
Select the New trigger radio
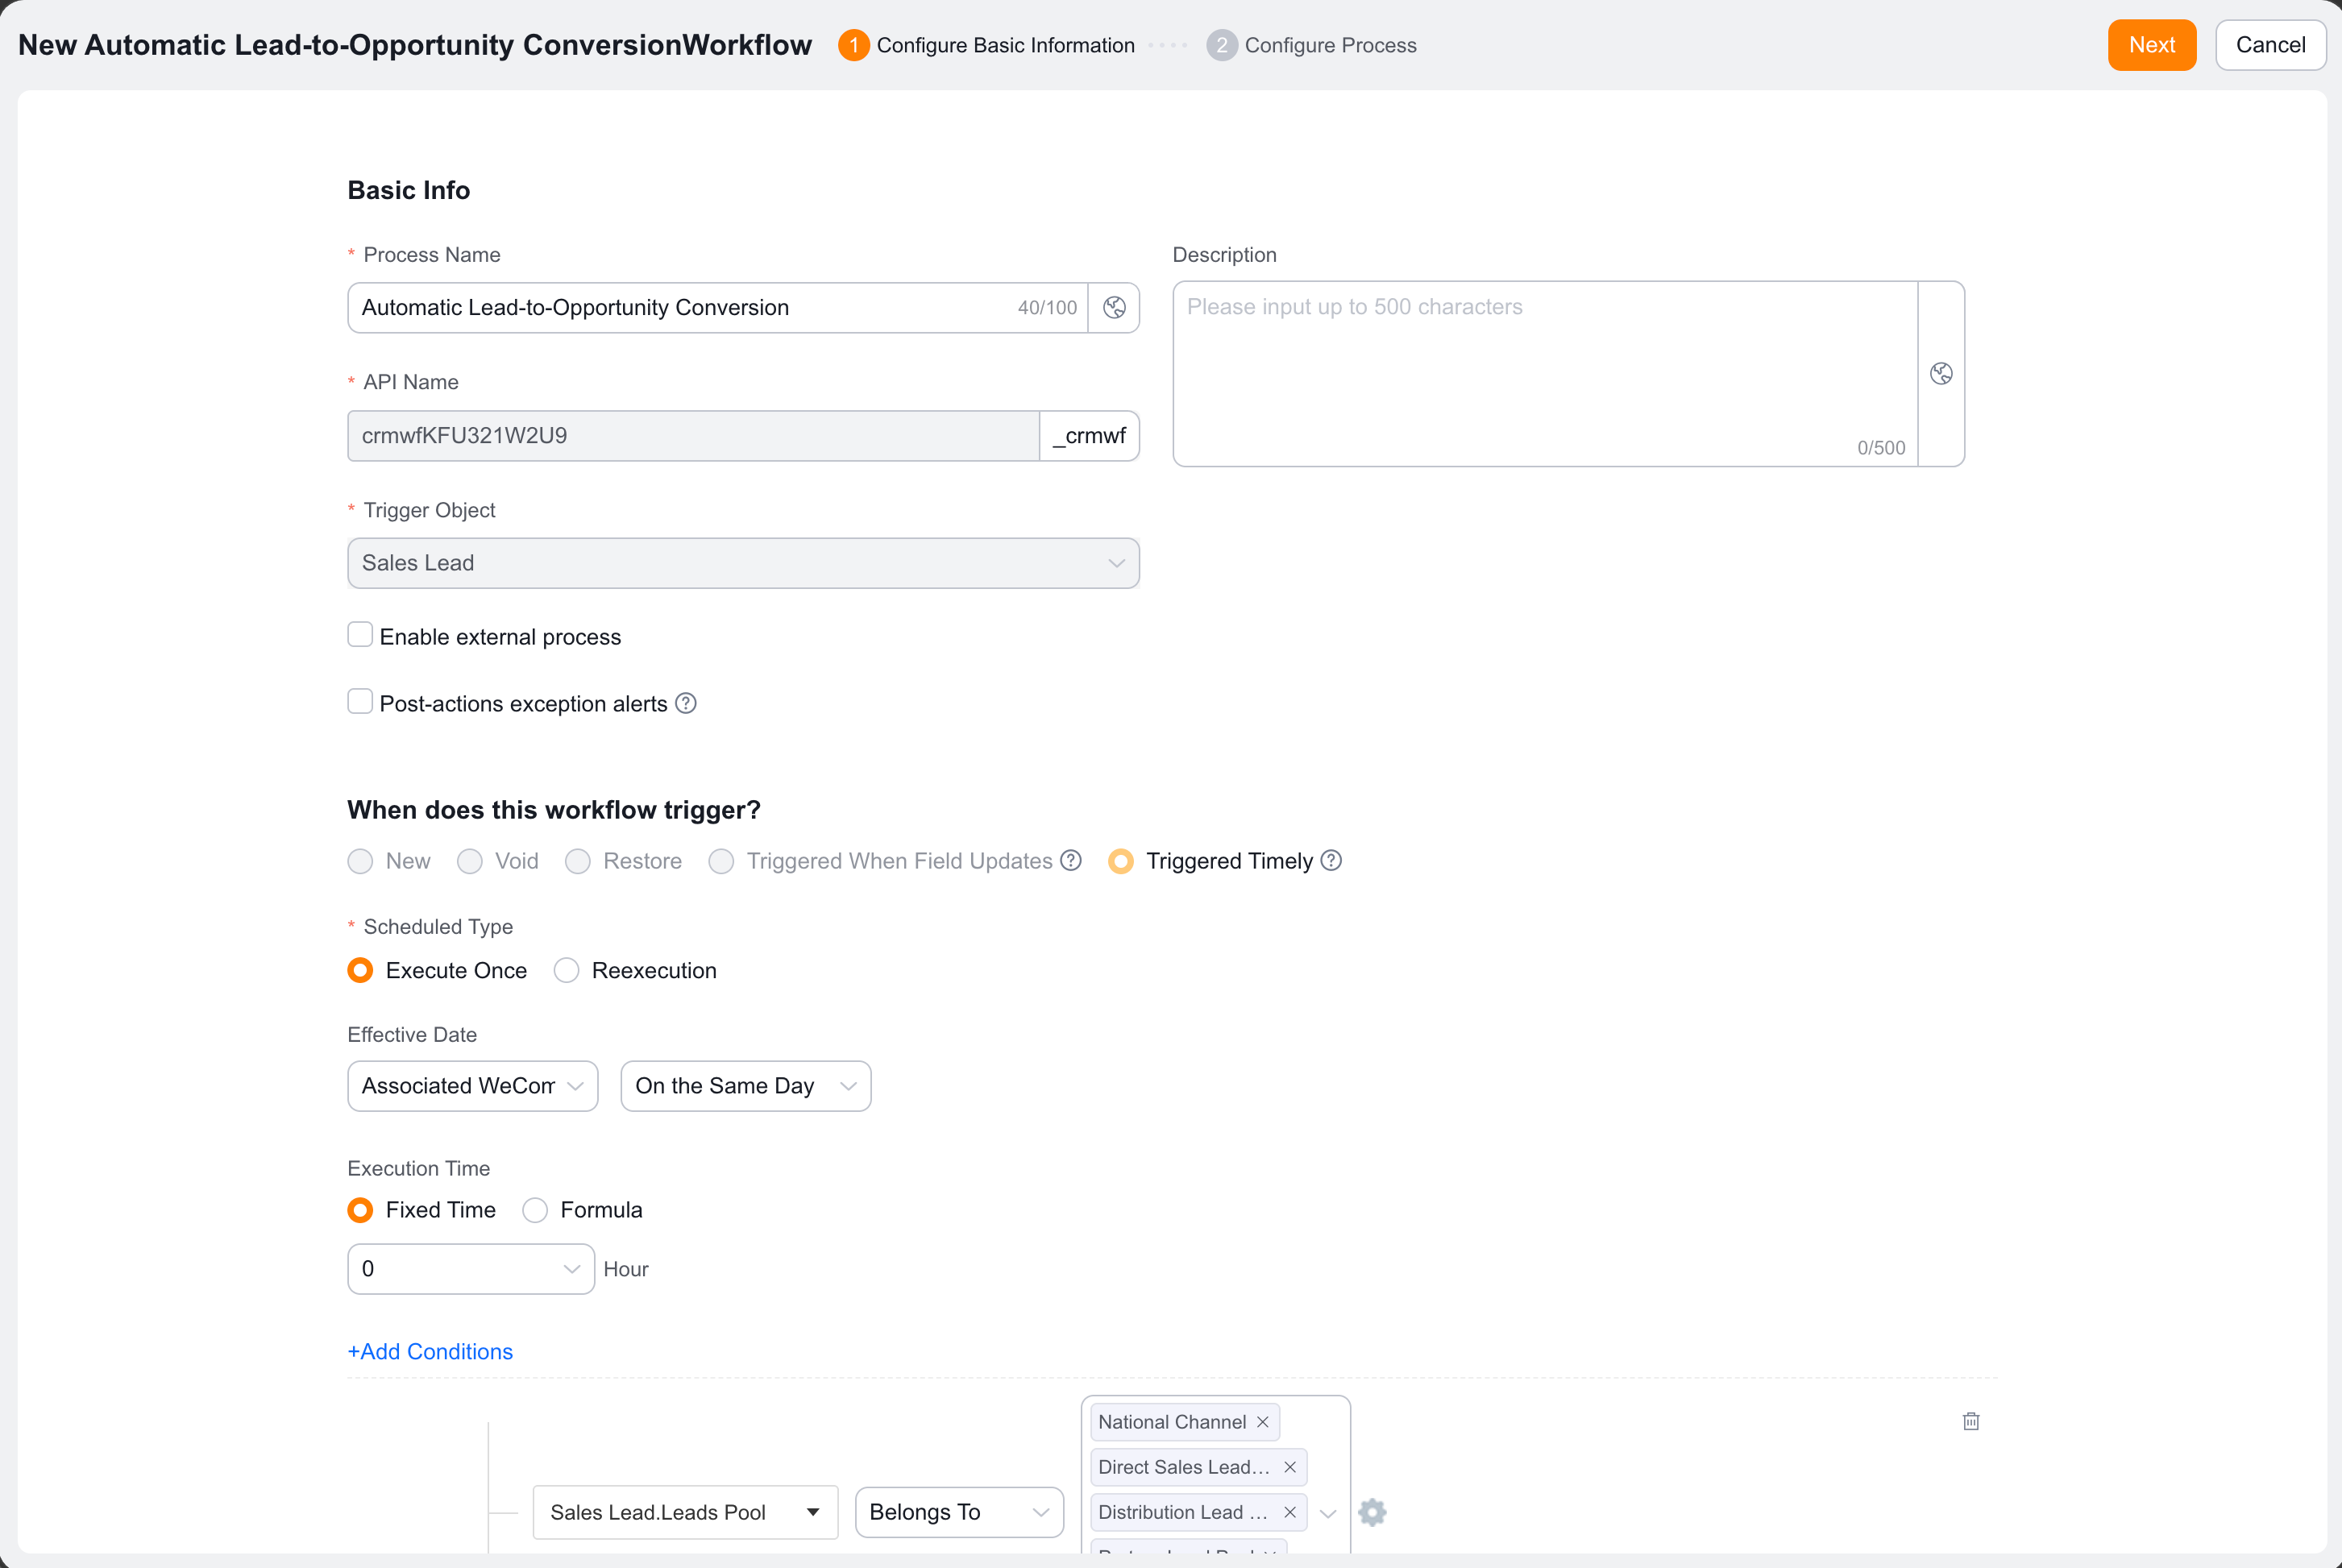360,861
